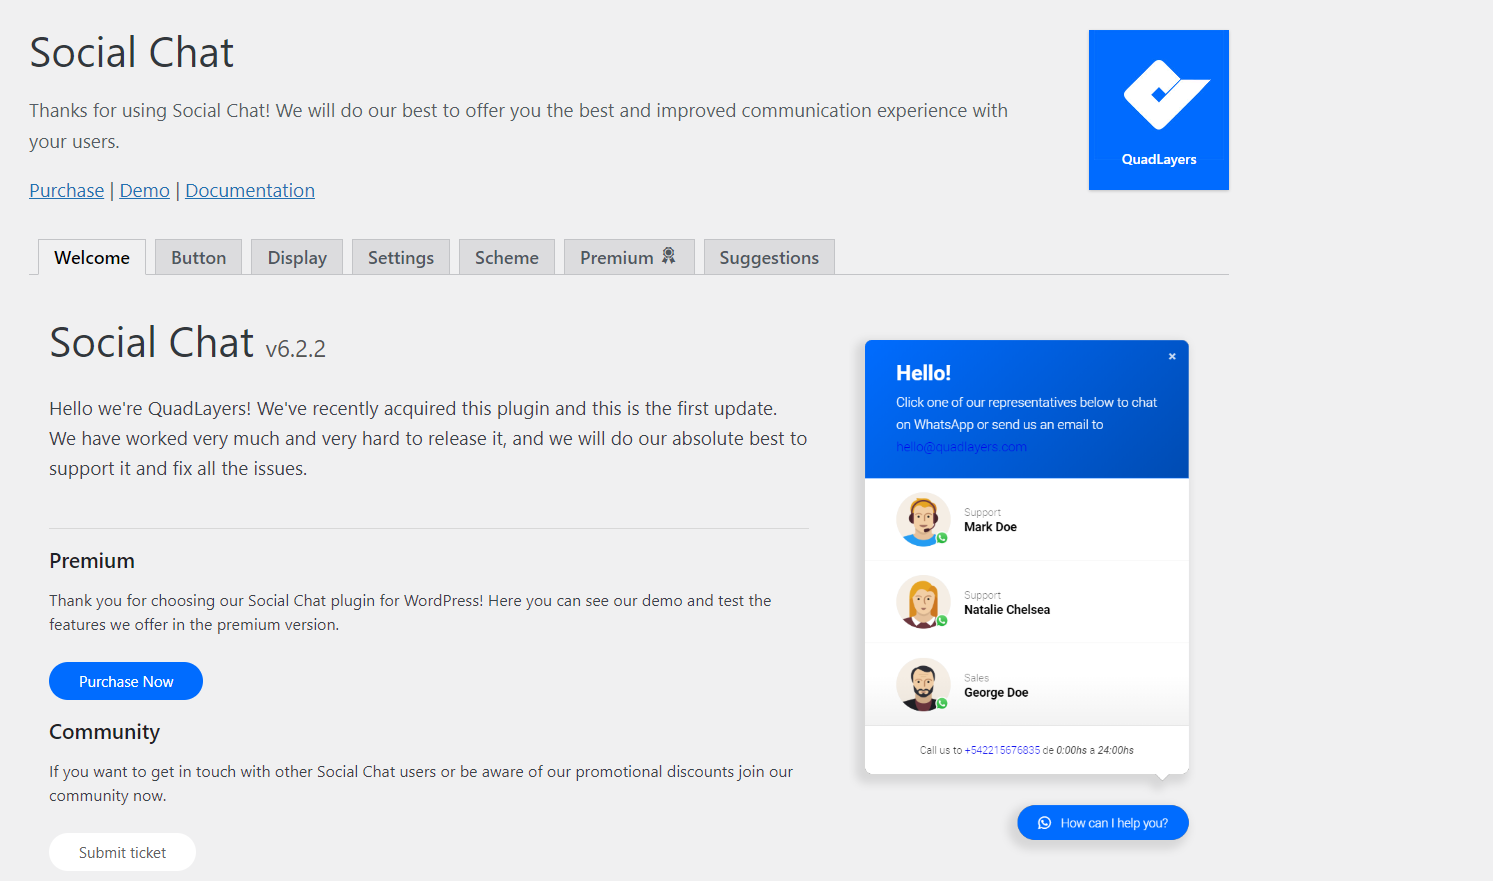Click the v6.2.2 version label
The image size is (1493, 881).
[295, 349]
